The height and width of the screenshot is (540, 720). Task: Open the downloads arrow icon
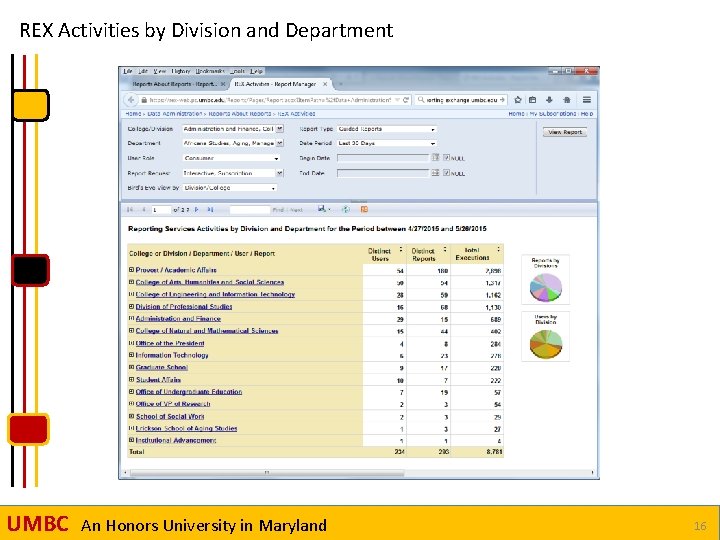pyautogui.click(x=549, y=100)
